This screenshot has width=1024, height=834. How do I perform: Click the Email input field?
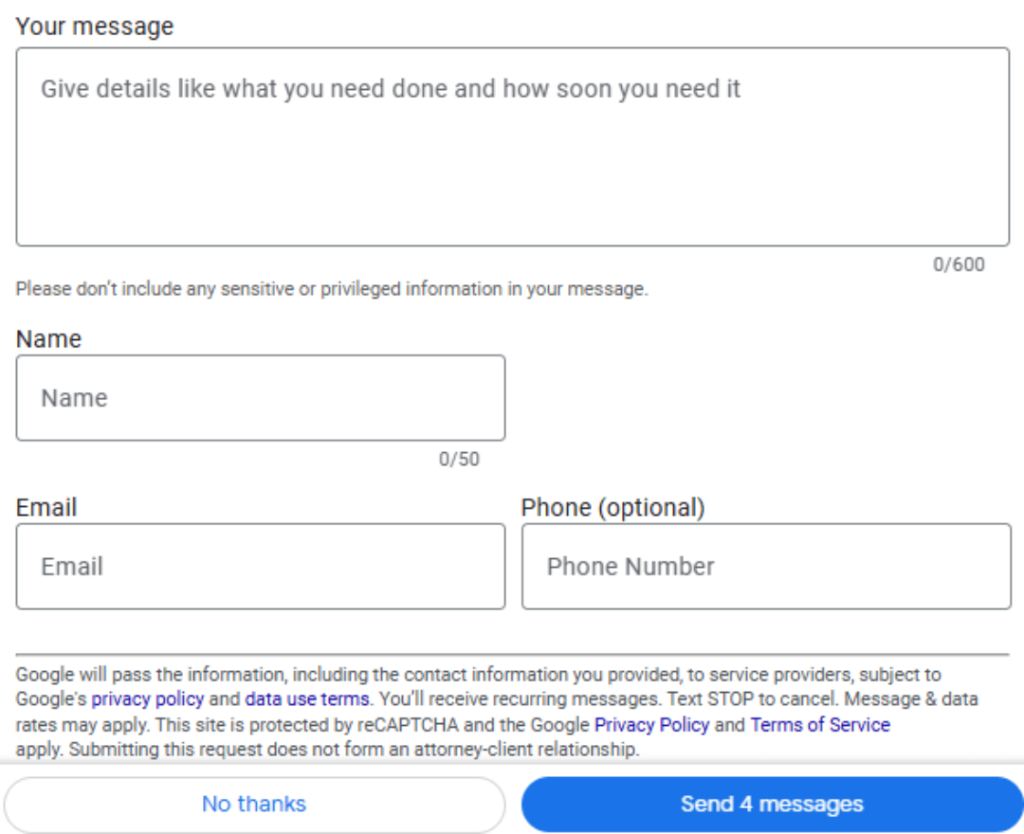[x=260, y=566]
